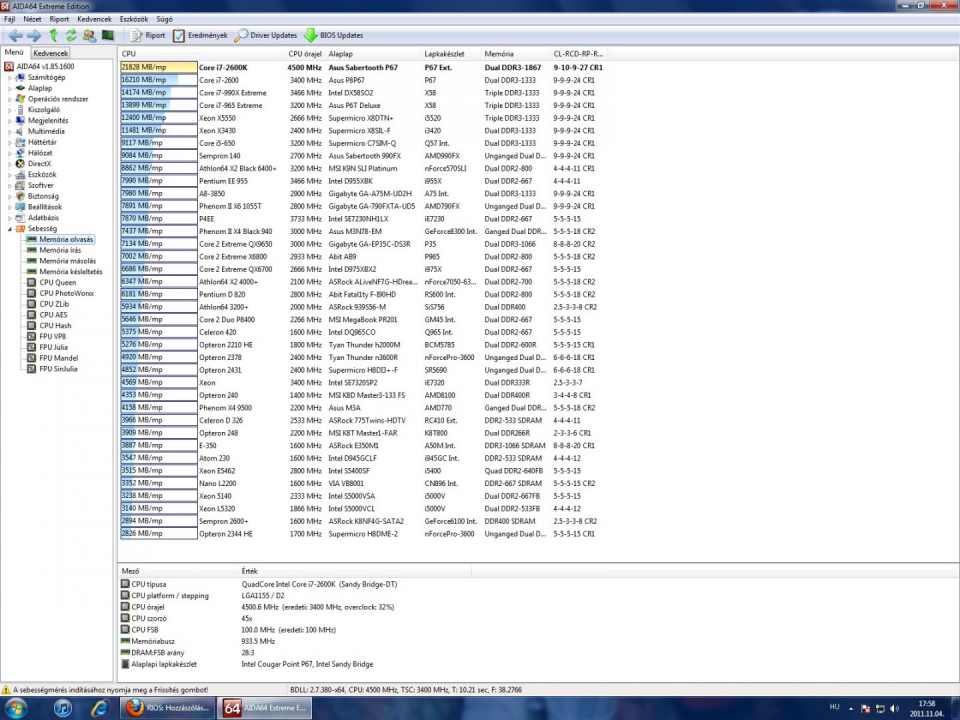Sort by the Memória column header
Image resolution: width=960 pixels, height=720 pixels.
point(516,54)
